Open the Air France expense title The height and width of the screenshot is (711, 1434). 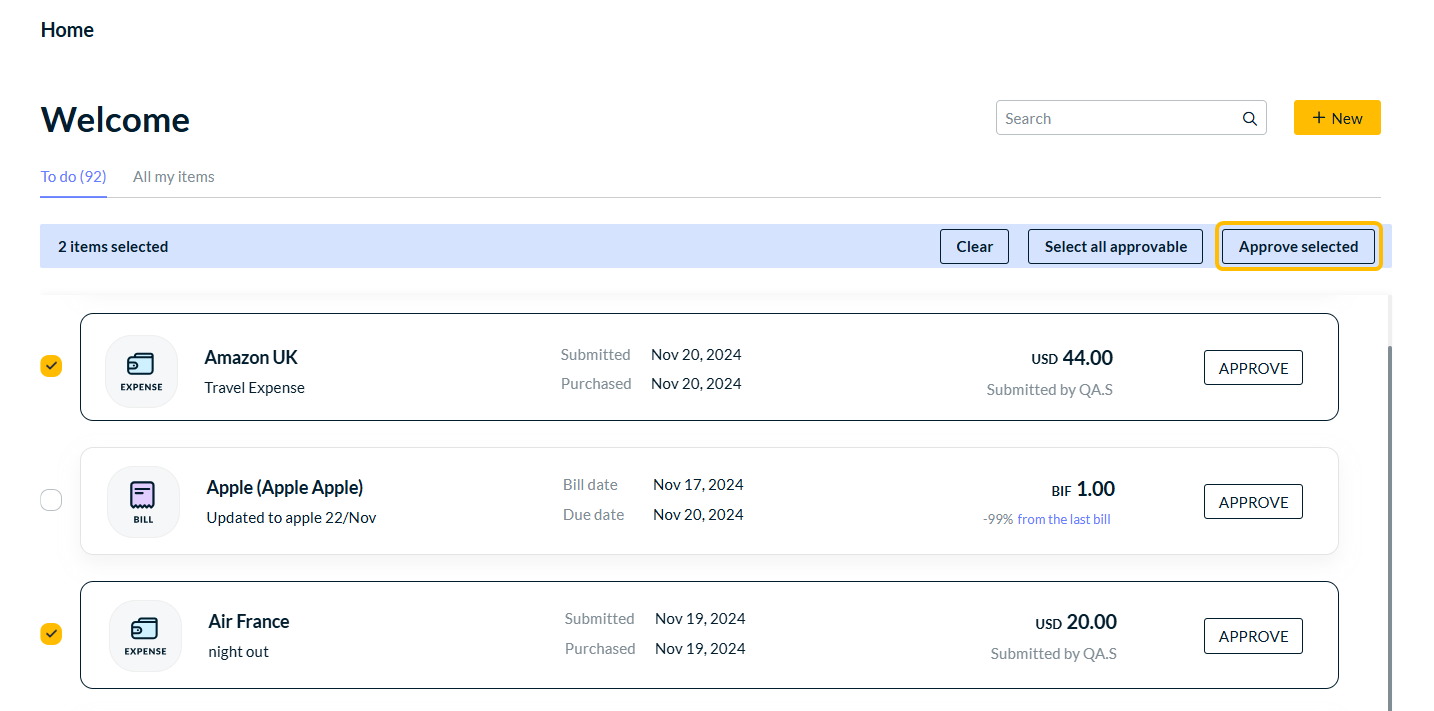(249, 621)
